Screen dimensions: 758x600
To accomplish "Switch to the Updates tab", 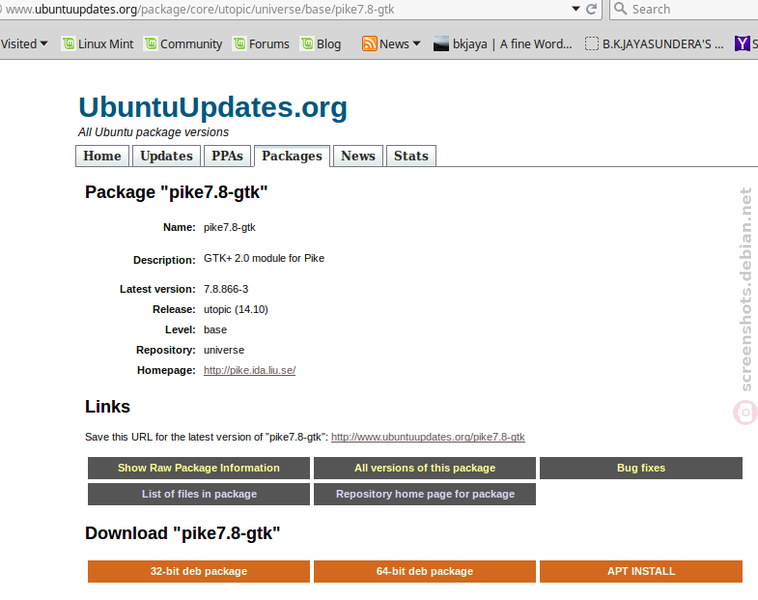I will [x=166, y=156].
